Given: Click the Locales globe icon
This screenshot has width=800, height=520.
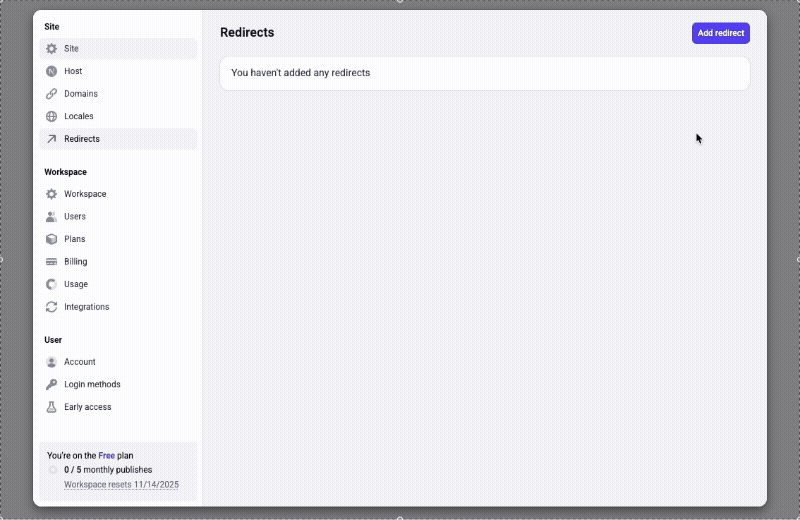Looking at the screenshot, I should pyautogui.click(x=52, y=116).
